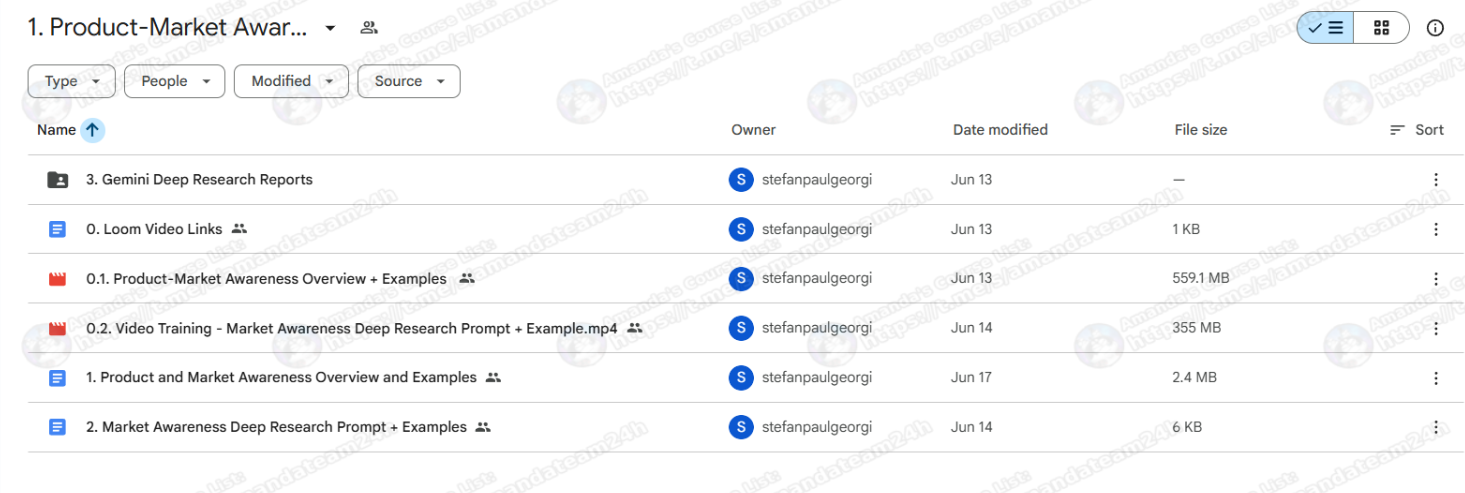
Task: Switch to grid layout view
Action: [1381, 28]
